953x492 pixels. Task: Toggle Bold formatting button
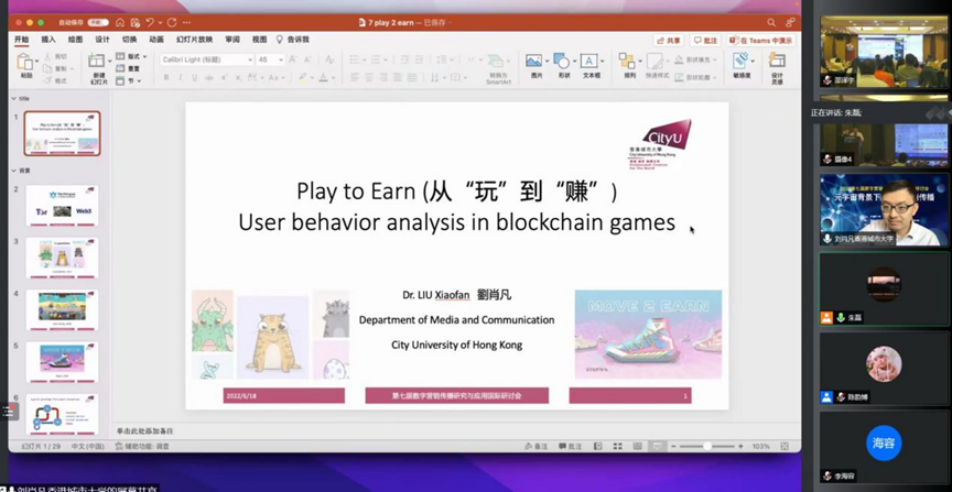point(166,76)
